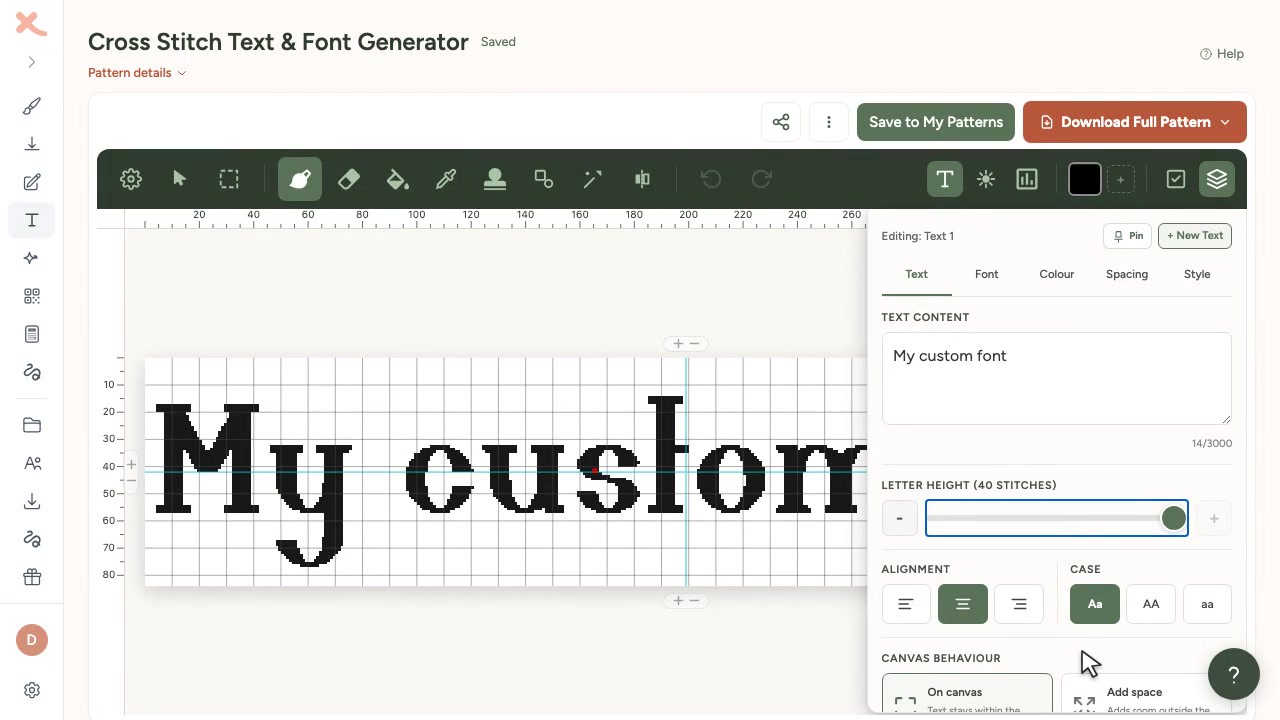Click the letter height slider handle
Screen dimensions: 1280x720
1174,518
